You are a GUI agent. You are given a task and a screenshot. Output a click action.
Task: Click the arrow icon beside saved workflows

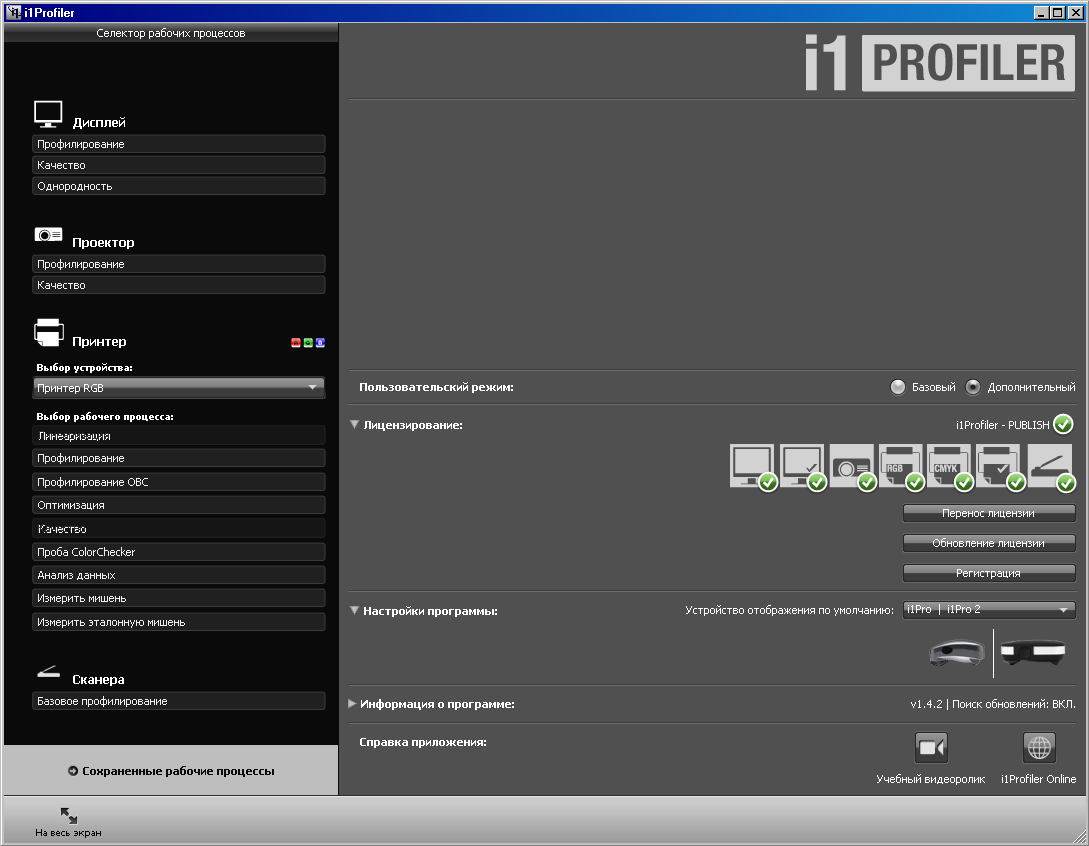(x=73, y=770)
